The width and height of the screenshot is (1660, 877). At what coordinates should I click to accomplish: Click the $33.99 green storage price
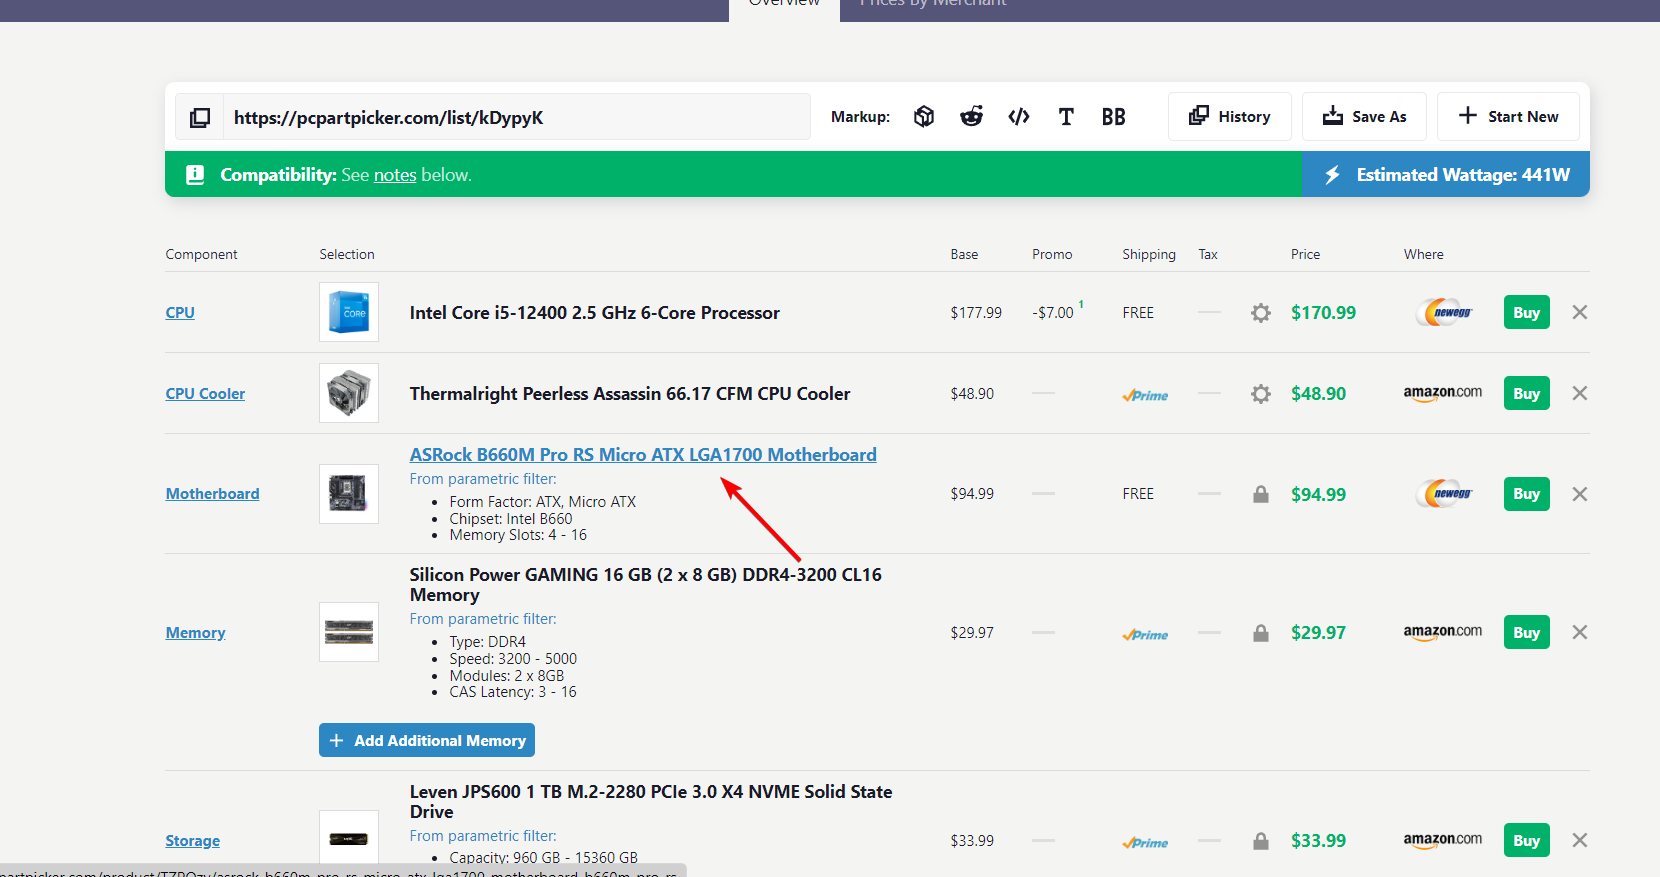[1318, 841]
